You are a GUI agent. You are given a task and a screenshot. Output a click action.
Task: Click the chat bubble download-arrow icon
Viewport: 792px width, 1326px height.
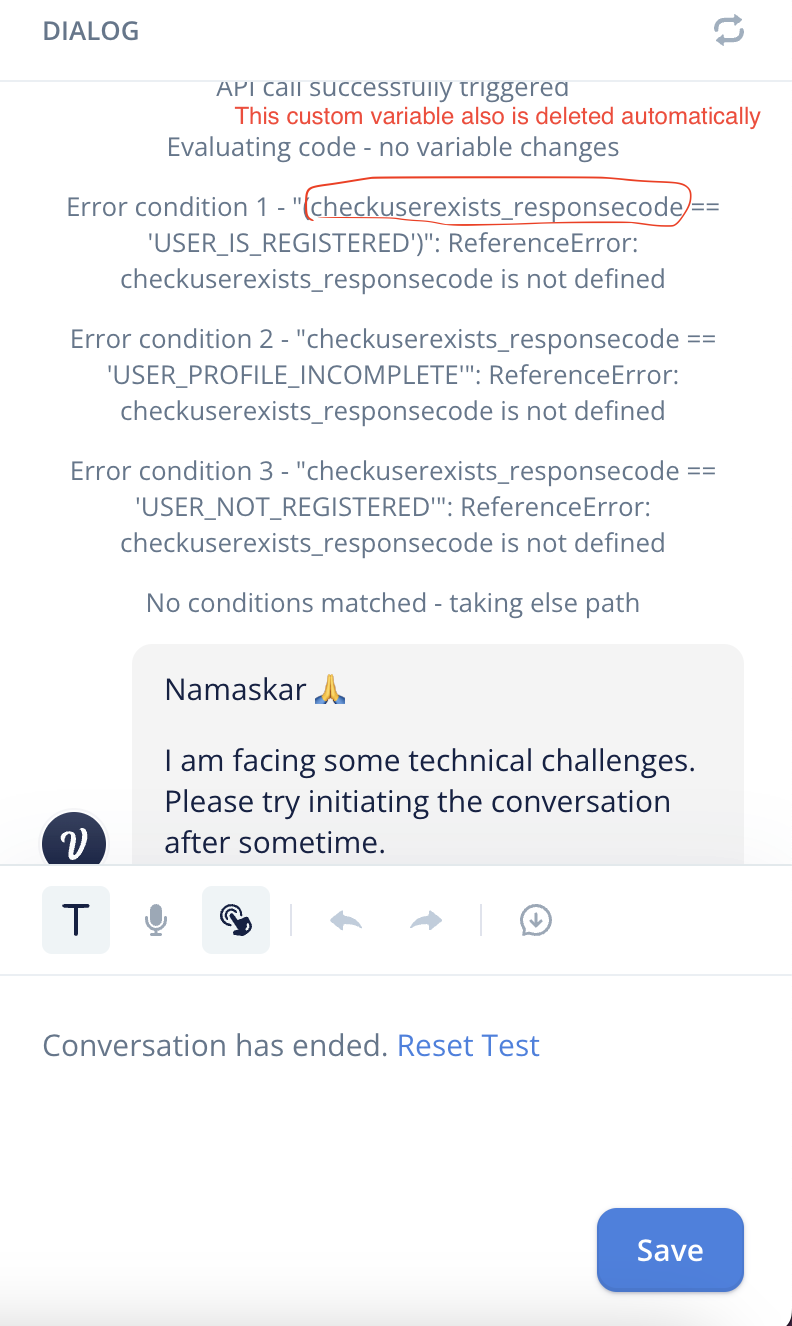537,920
